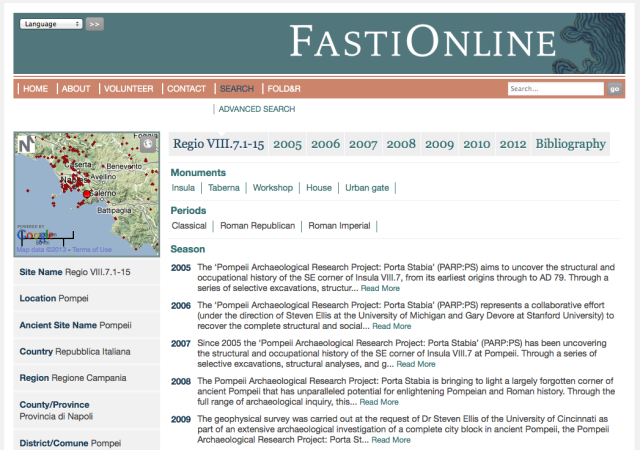
Task: Click the Advanced Search link
Action: pyautogui.click(x=256, y=109)
